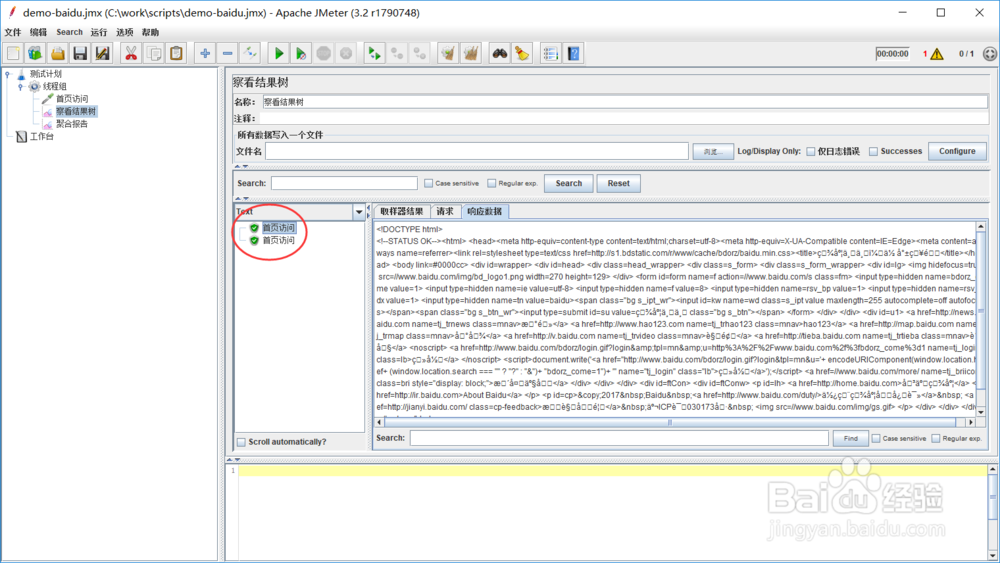
Task: Click the 浏览 browse button
Action: click(x=713, y=152)
